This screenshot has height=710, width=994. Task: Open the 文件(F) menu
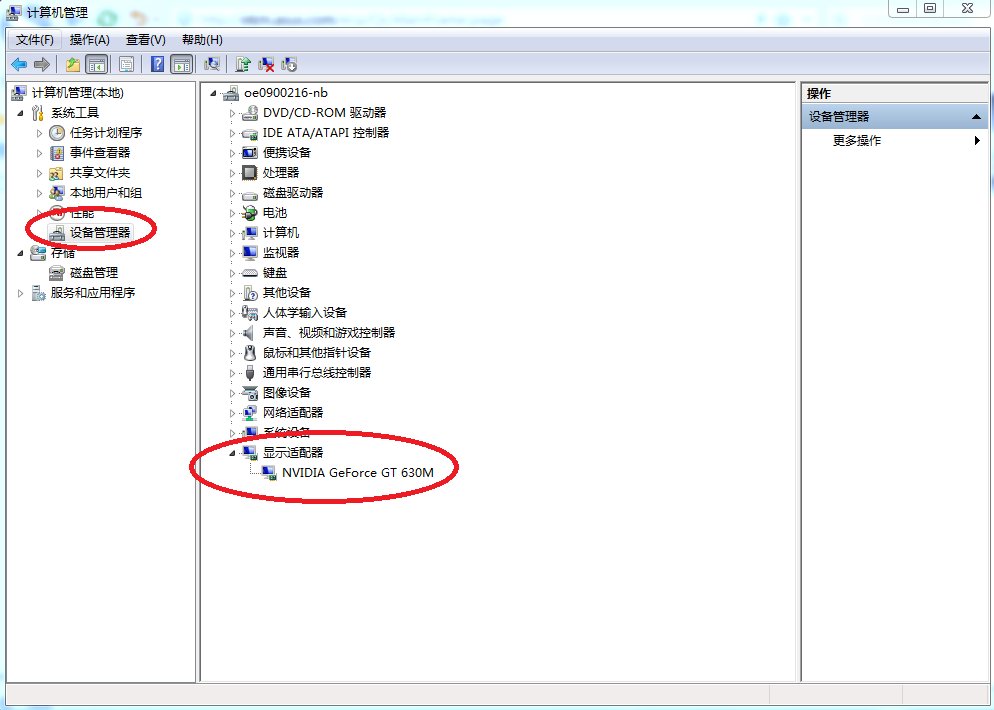tap(35, 40)
